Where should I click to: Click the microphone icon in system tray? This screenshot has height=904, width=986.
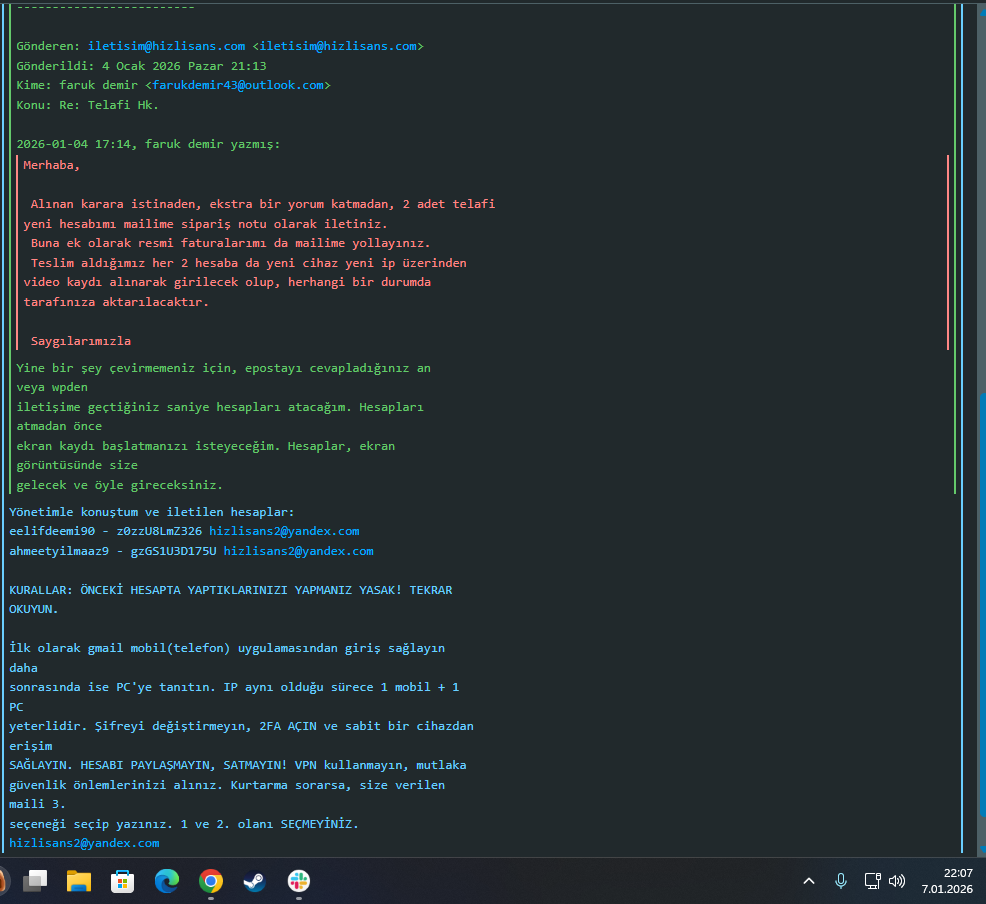tap(841, 881)
